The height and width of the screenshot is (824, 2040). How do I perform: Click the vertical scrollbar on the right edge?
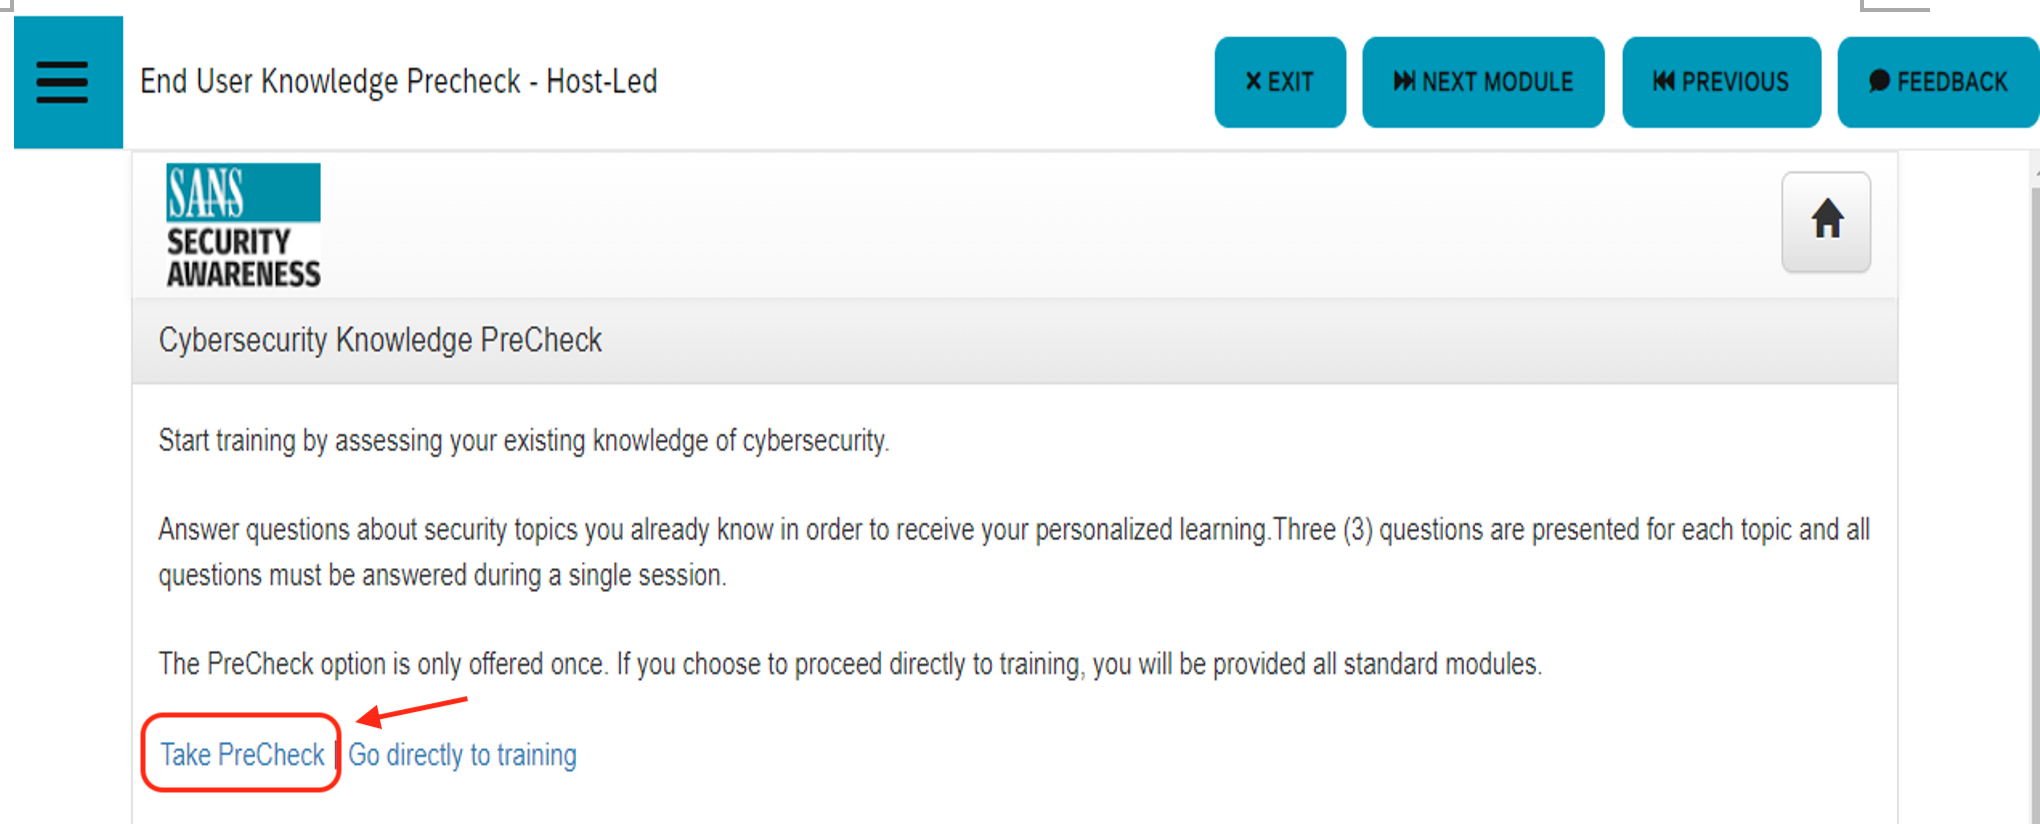2034,490
